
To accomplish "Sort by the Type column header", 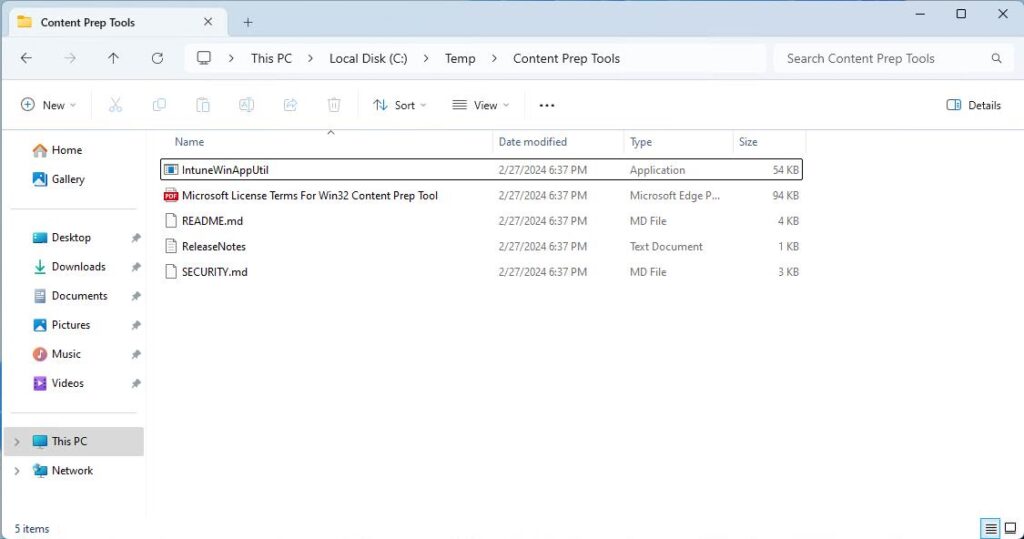I will (x=641, y=142).
